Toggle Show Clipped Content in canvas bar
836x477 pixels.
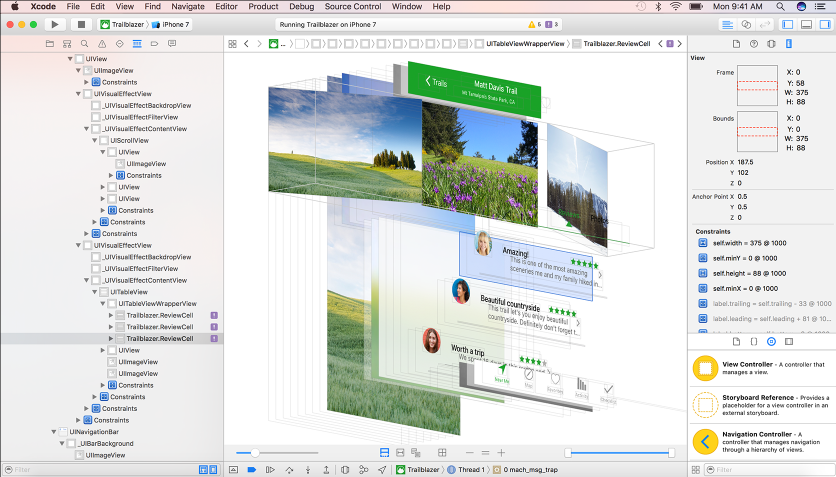click(x=384, y=453)
